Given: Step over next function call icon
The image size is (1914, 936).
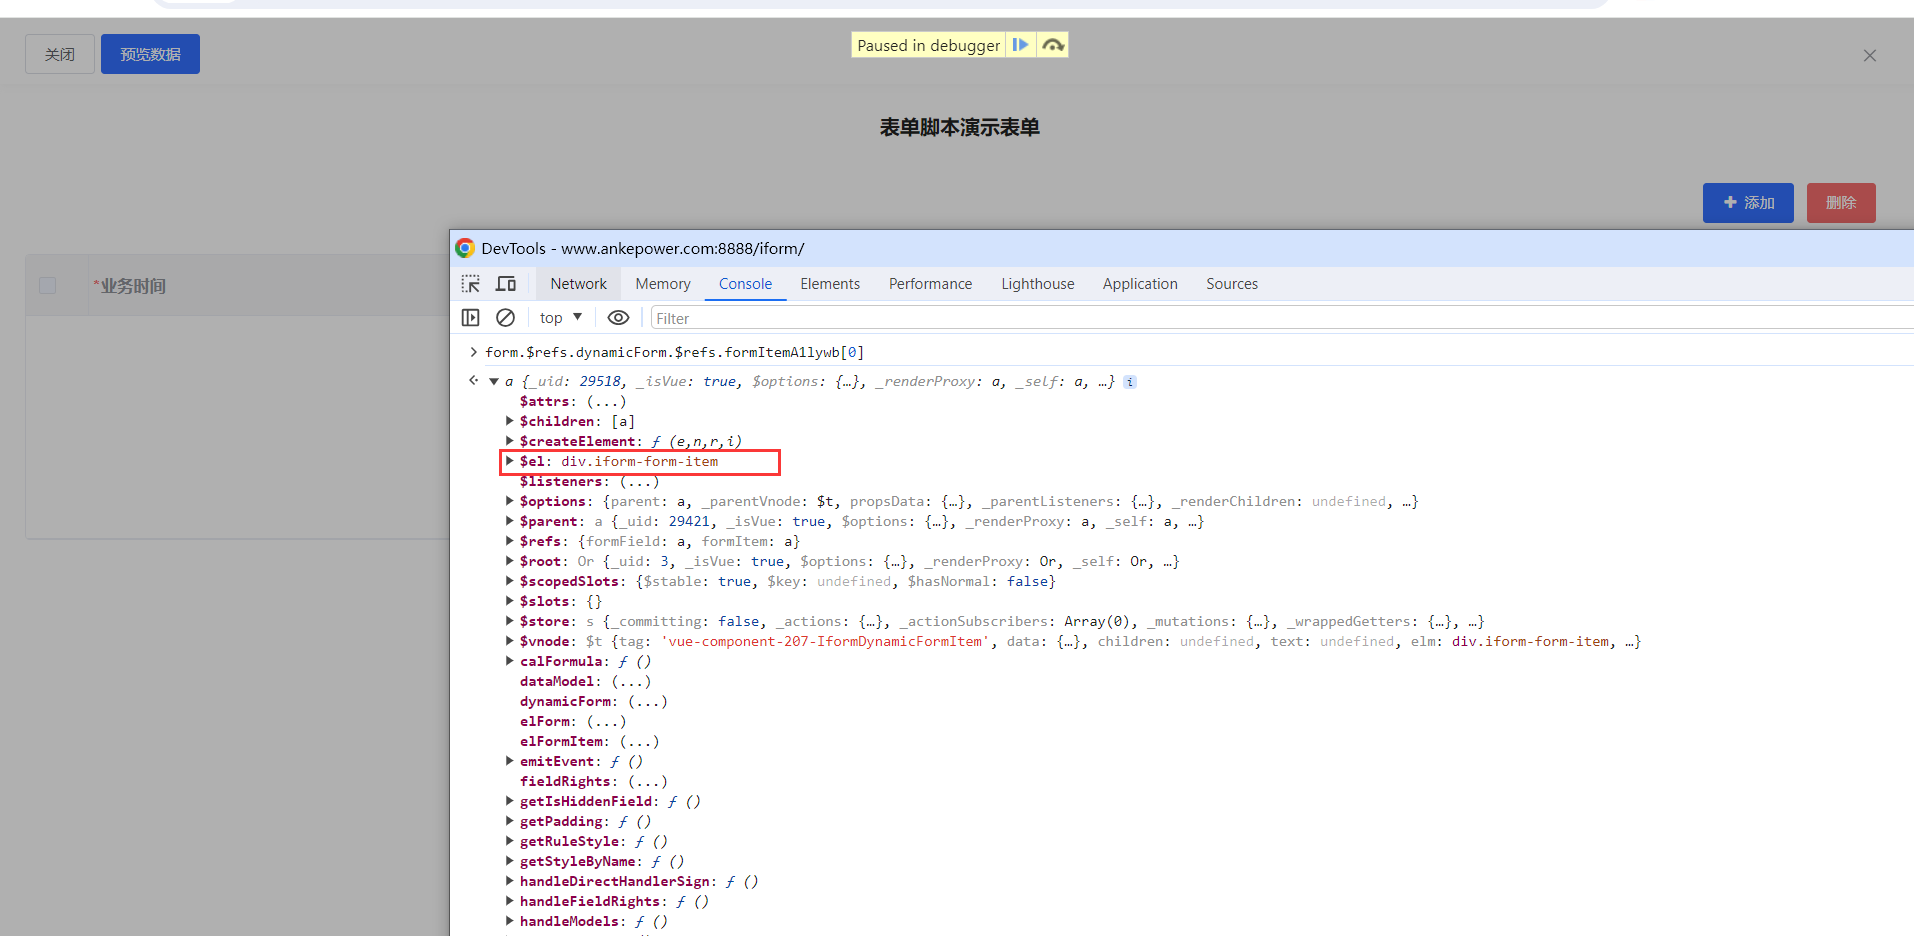Looking at the screenshot, I should pos(1052,45).
